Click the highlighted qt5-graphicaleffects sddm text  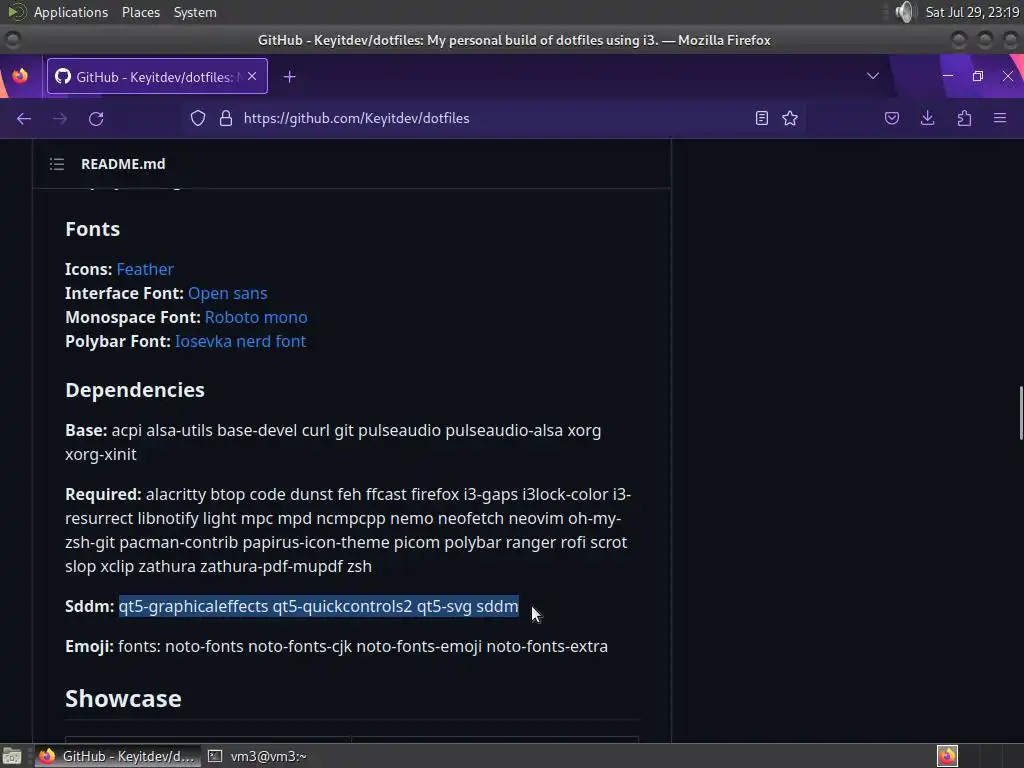click(319, 606)
